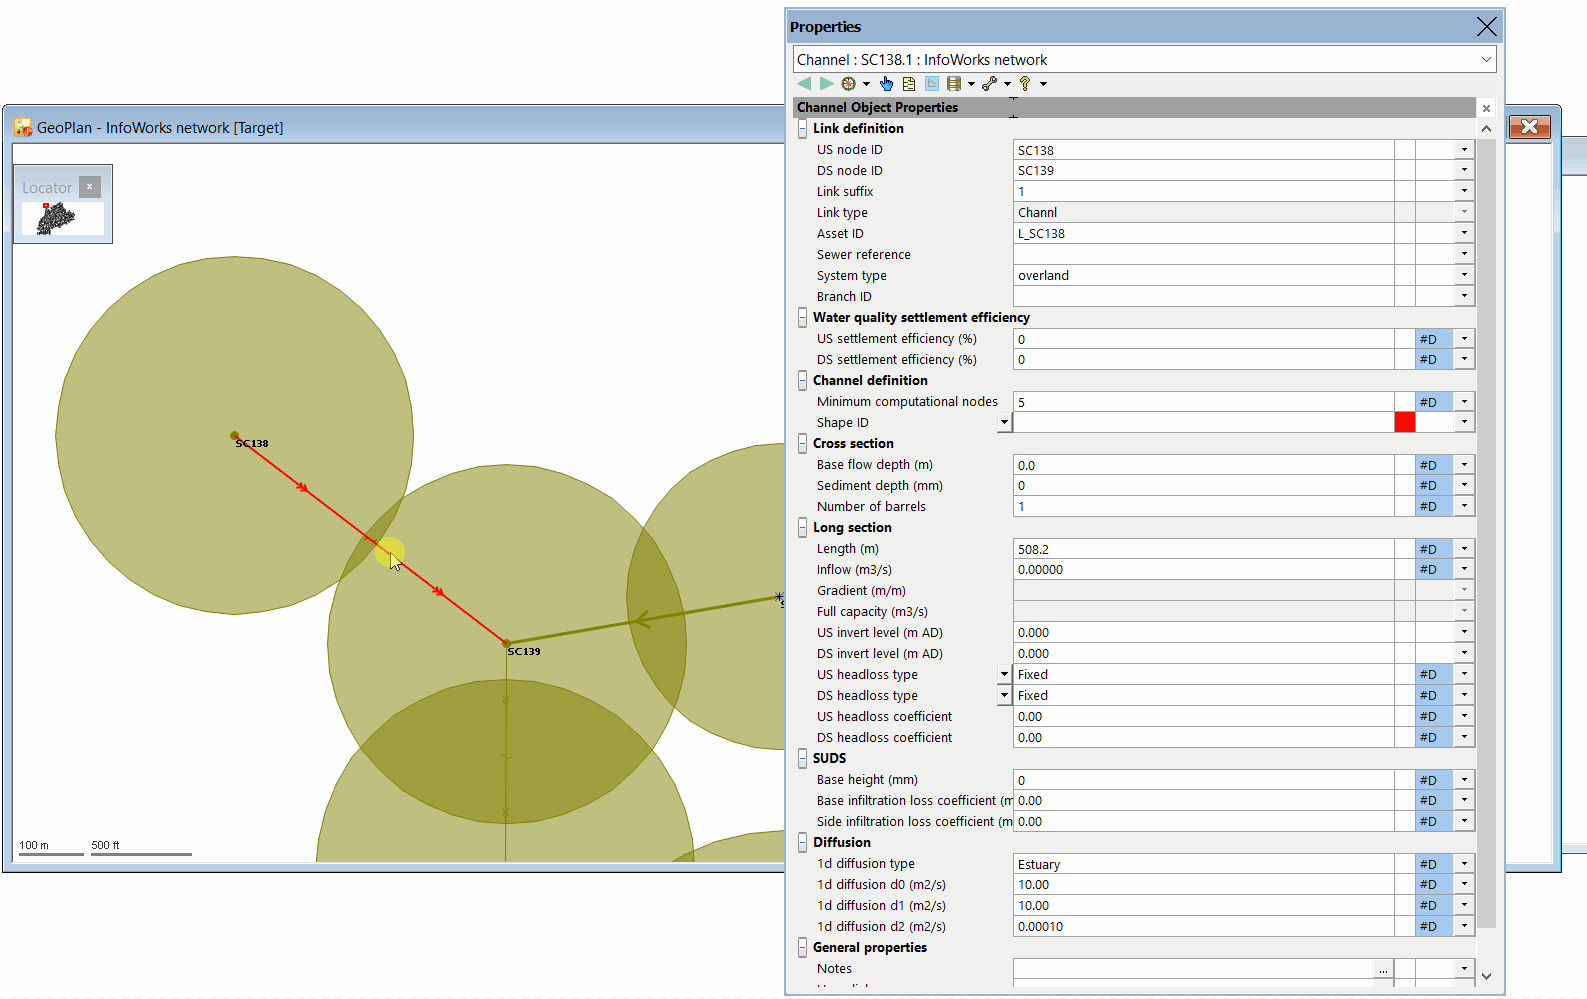Collapse the Water quality settlement efficiency section
Screen dimensions: 1587x999
tap(802, 318)
